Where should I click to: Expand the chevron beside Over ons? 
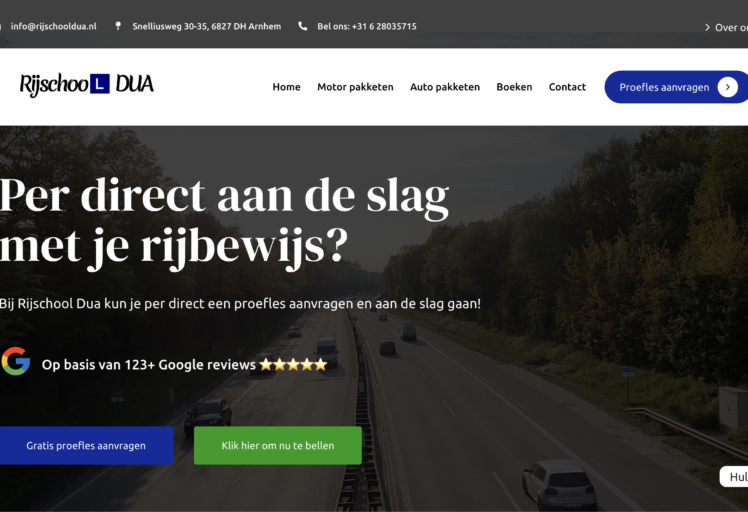coord(707,28)
